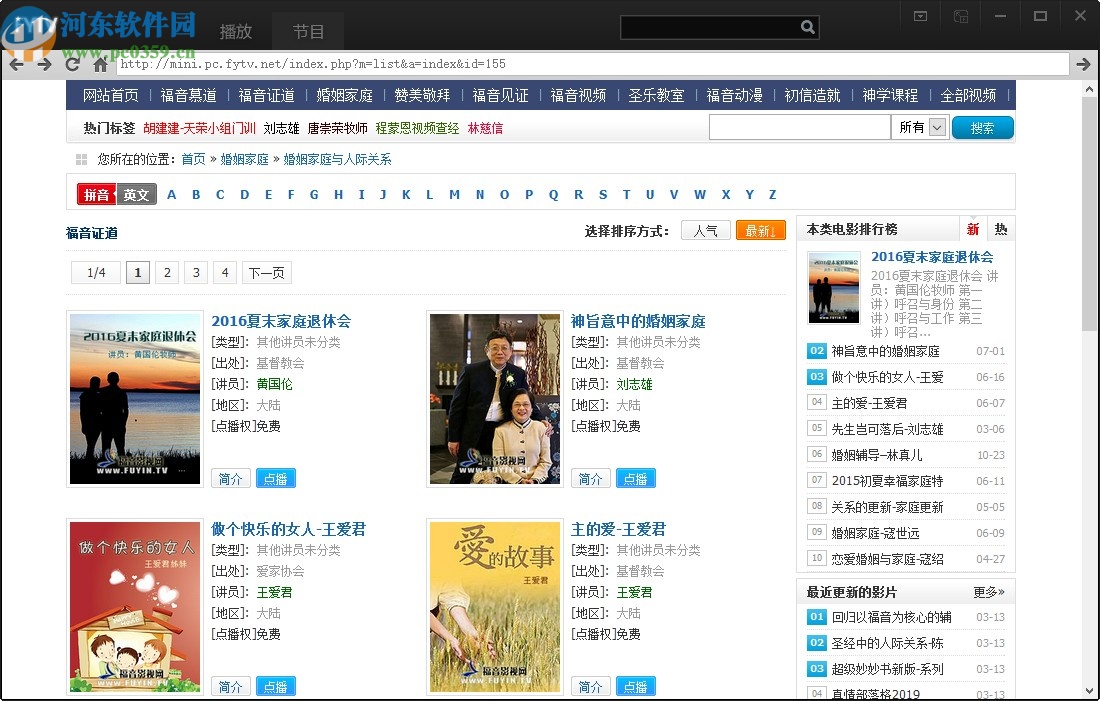Viewport: 1100px width, 701px height.
Task: Click the magnifier icon in top search box
Action: [807, 27]
